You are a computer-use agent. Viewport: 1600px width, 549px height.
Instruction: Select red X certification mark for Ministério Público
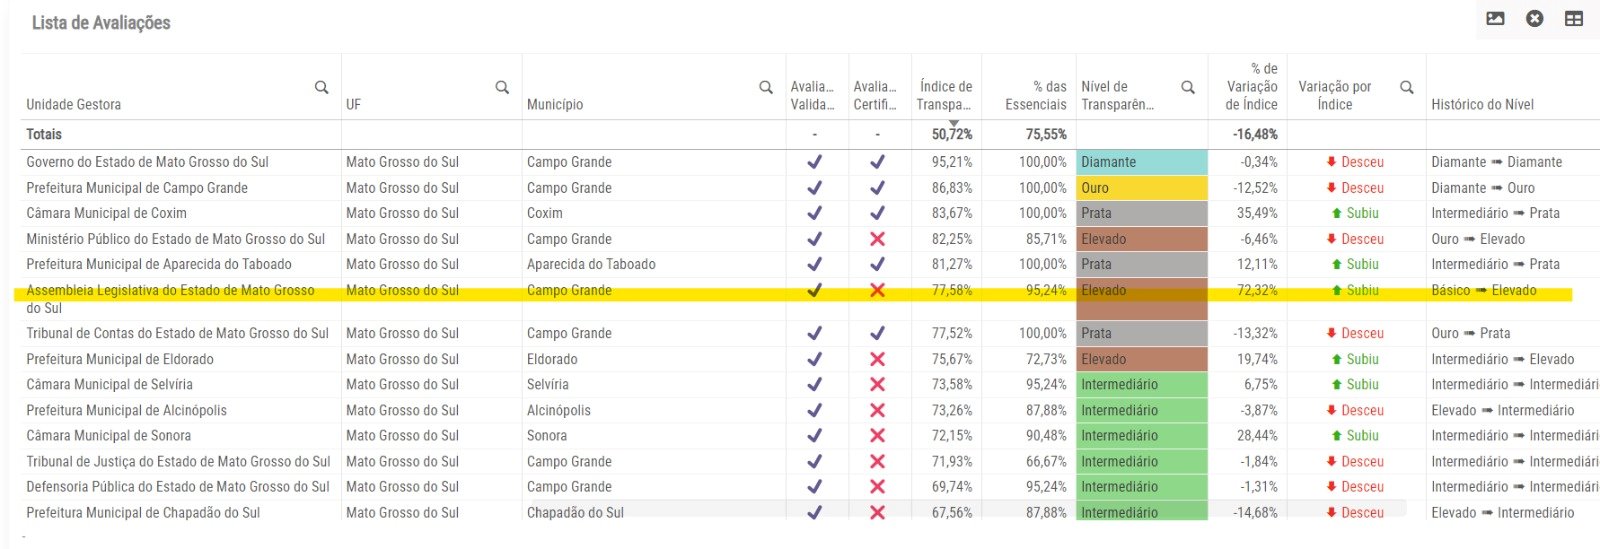(x=877, y=239)
